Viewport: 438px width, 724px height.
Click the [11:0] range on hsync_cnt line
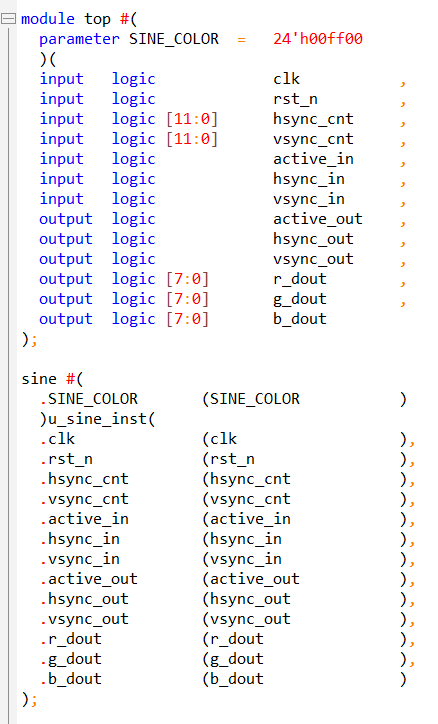[192, 119]
